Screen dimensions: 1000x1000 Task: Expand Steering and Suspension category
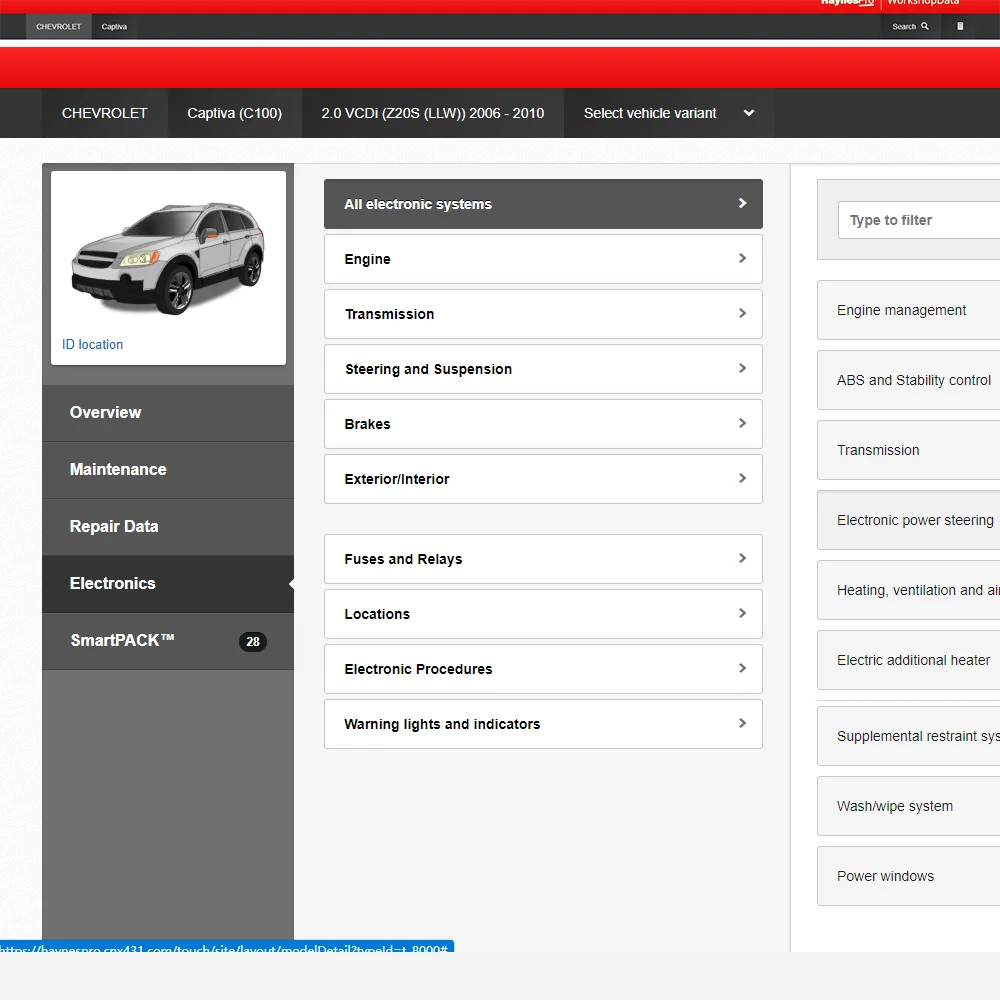[543, 369]
